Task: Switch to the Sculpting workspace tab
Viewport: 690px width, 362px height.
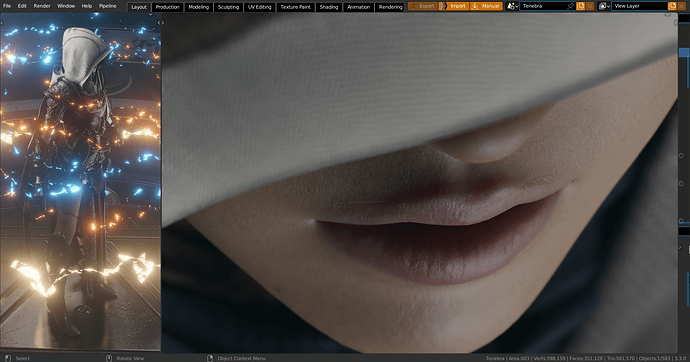Action: (228, 7)
